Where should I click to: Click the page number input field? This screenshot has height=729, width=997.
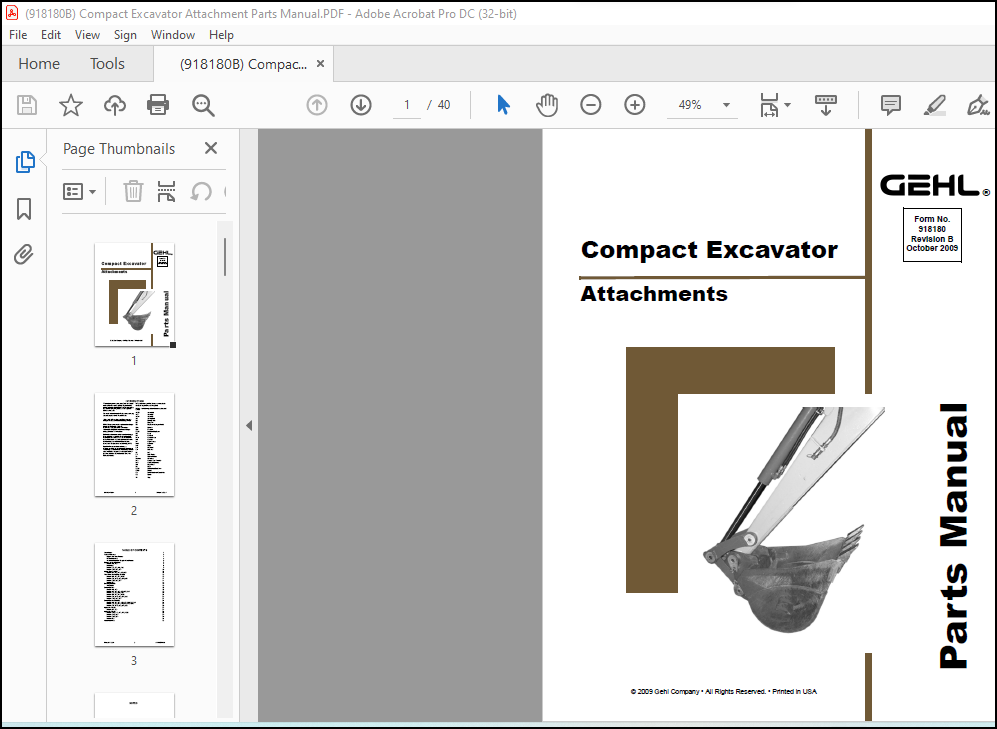pyautogui.click(x=406, y=105)
